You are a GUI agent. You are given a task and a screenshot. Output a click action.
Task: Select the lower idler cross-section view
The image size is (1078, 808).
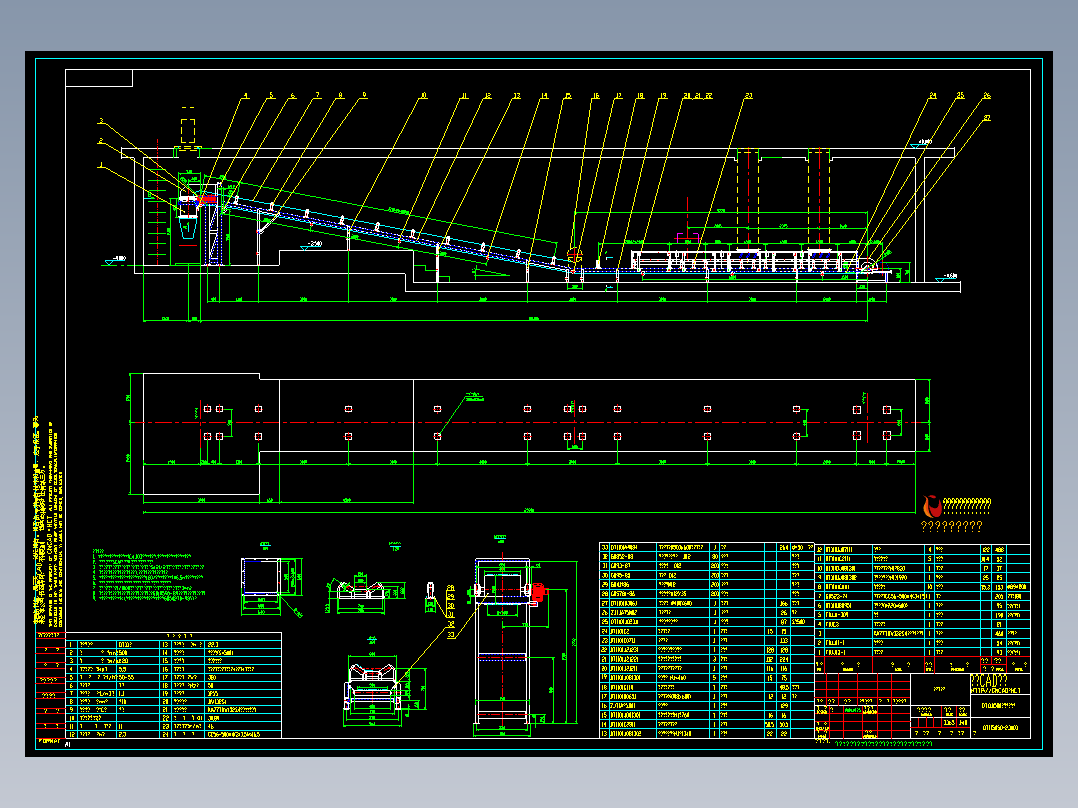pyautogui.click(x=373, y=686)
